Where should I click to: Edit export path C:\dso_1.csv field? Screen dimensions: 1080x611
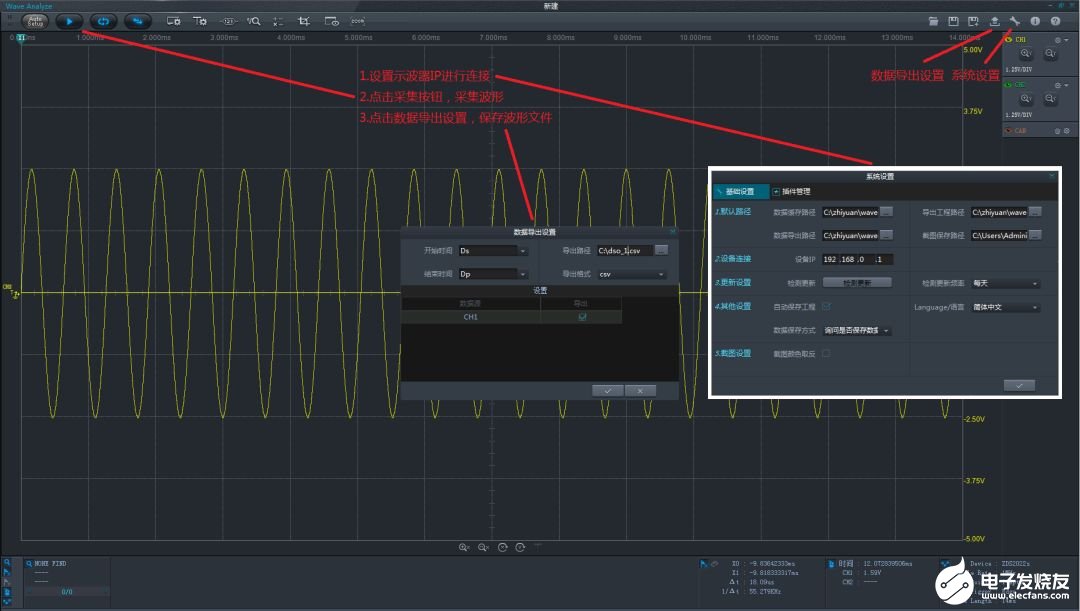click(x=624, y=251)
